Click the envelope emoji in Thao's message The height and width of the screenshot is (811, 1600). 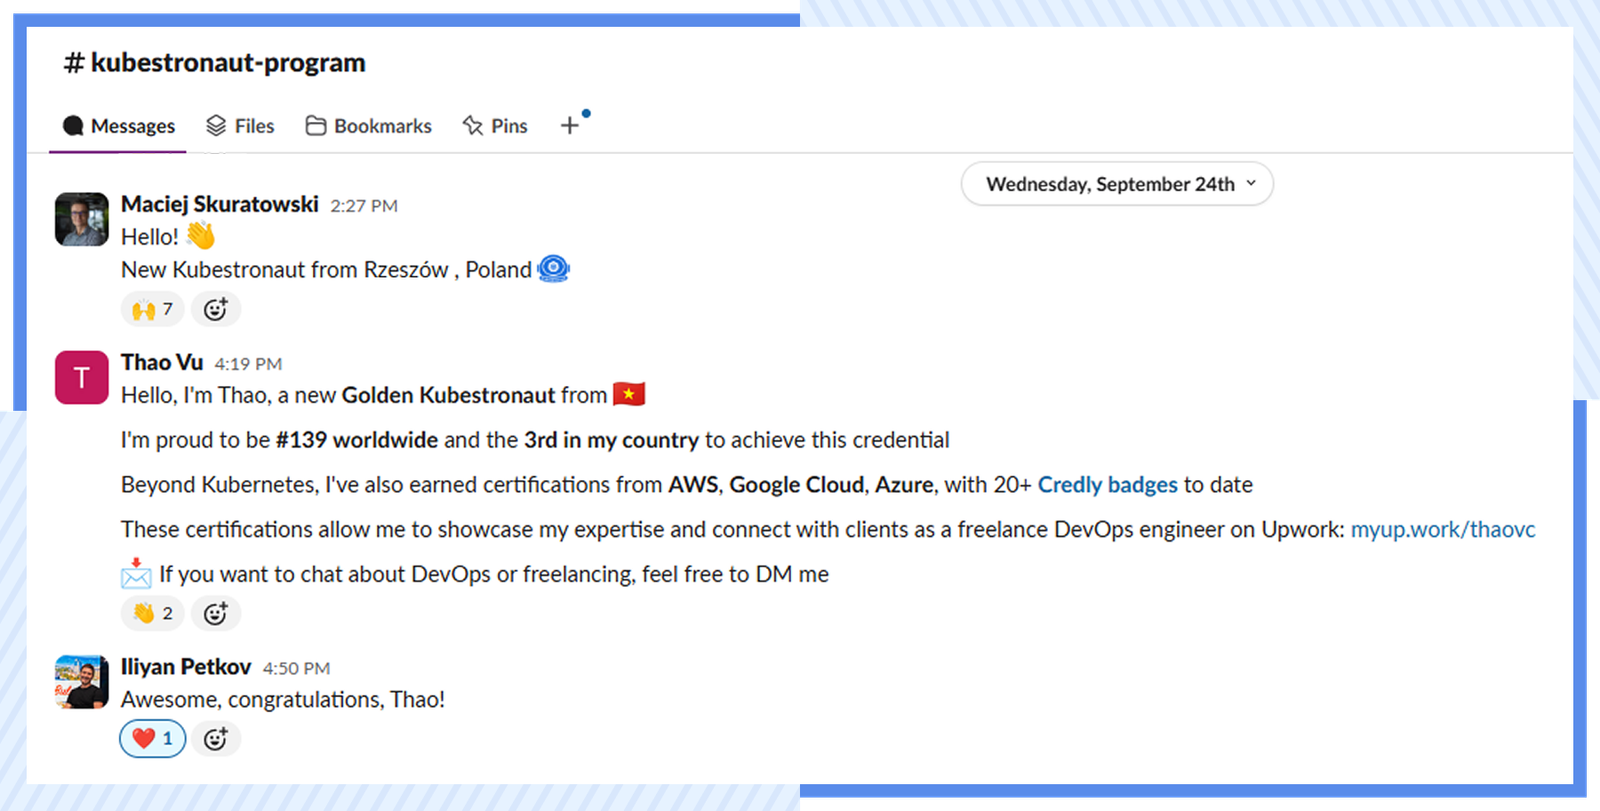point(136,574)
